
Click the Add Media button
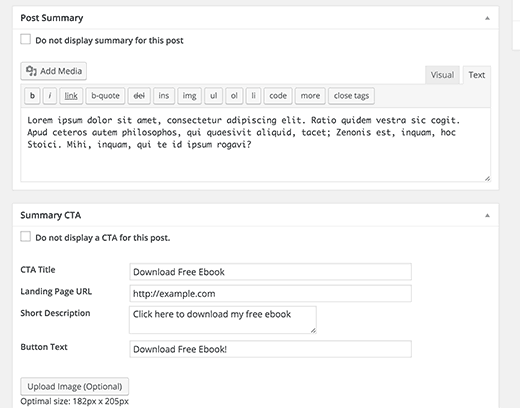click(54, 71)
